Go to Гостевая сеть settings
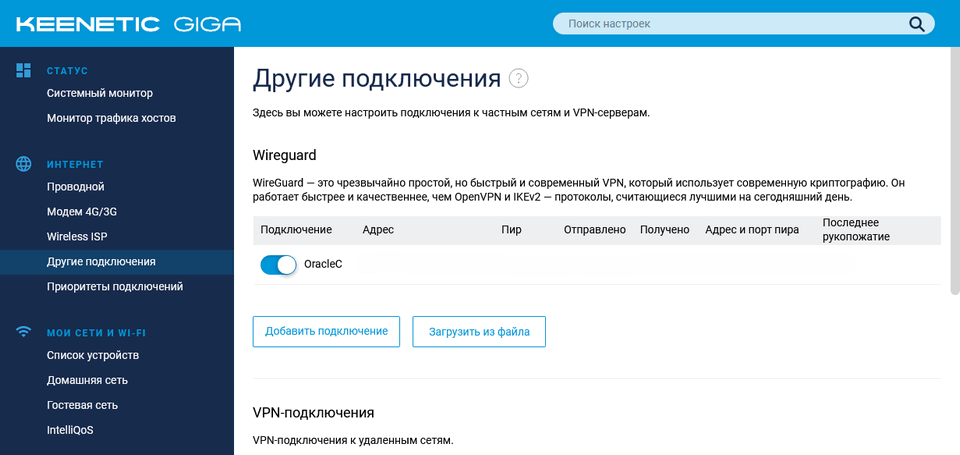This screenshot has height=455, width=960. point(83,405)
